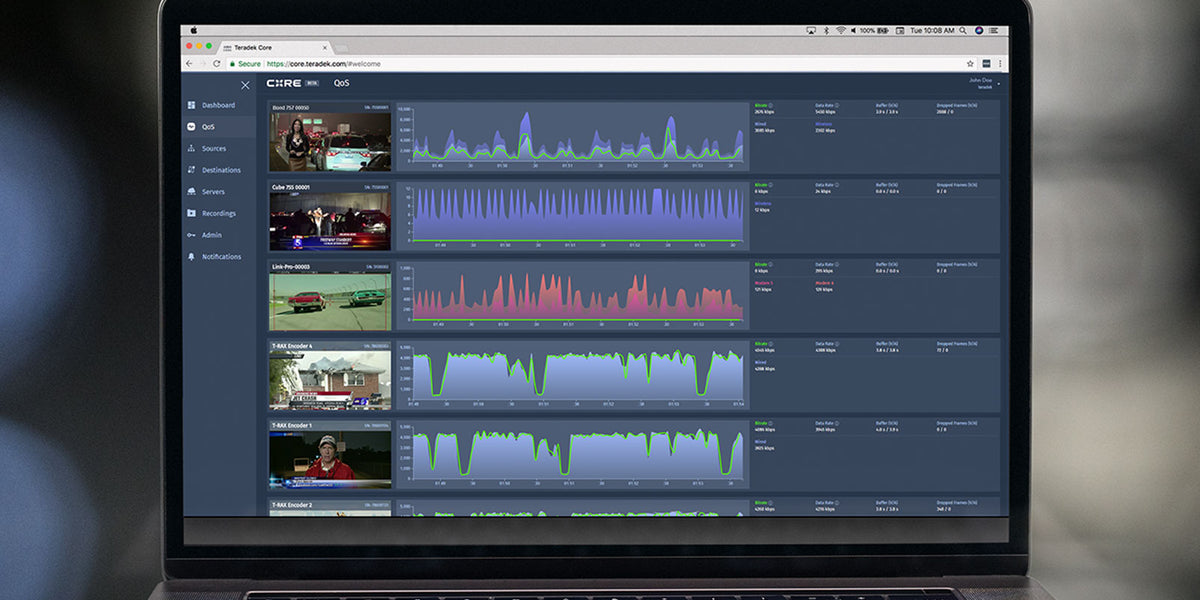Viewport: 1200px width, 600px height.
Task: Open T-RAX Encoder 4 video thumbnail
Action: [330, 380]
